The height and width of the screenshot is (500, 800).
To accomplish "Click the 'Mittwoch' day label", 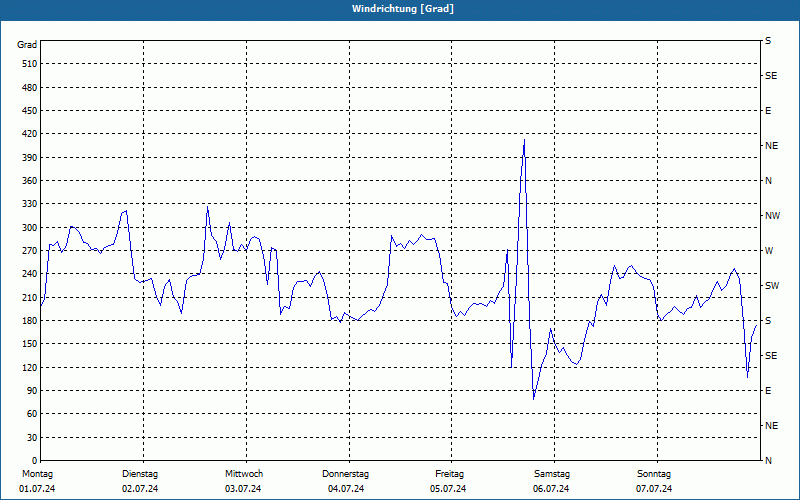I will [244, 474].
